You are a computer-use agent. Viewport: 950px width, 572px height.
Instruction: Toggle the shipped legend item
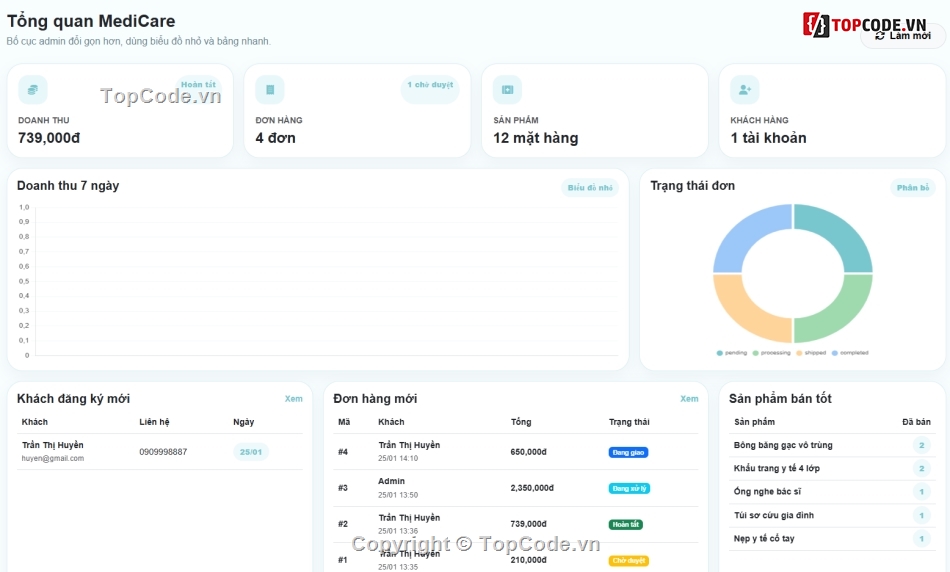[x=811, y=353]
